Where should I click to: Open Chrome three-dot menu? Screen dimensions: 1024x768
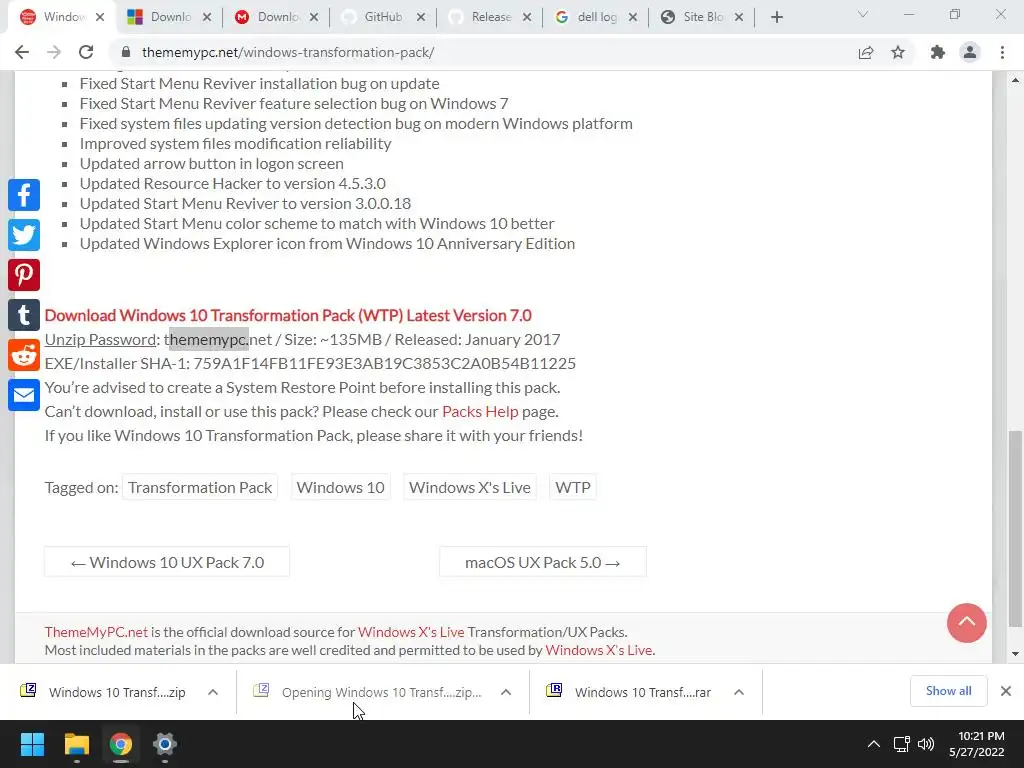click(x=1002, y=52)
